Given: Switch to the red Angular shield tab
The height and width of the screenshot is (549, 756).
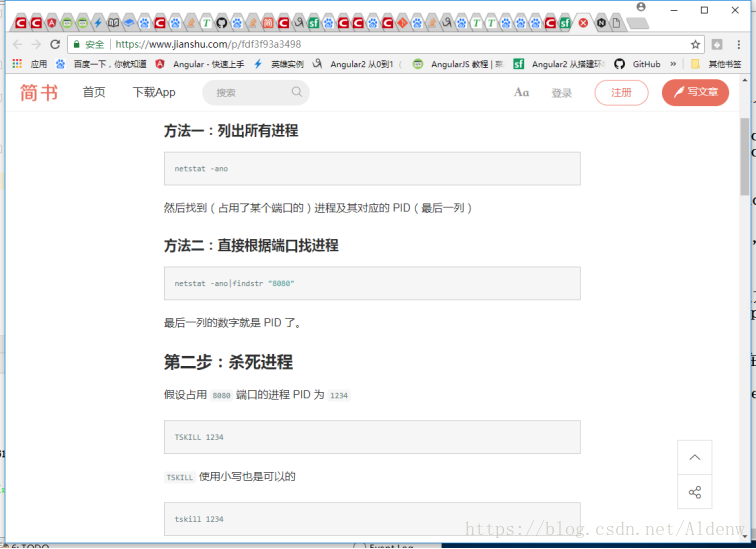Looking at the screenshot, I should pos(52,23).
